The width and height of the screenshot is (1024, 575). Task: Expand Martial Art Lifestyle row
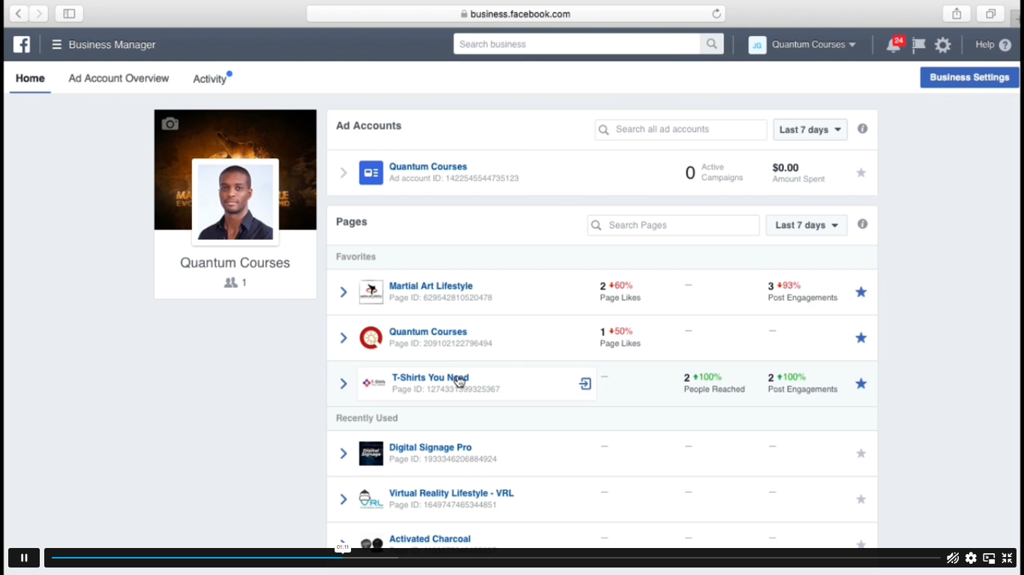(344, 291)
